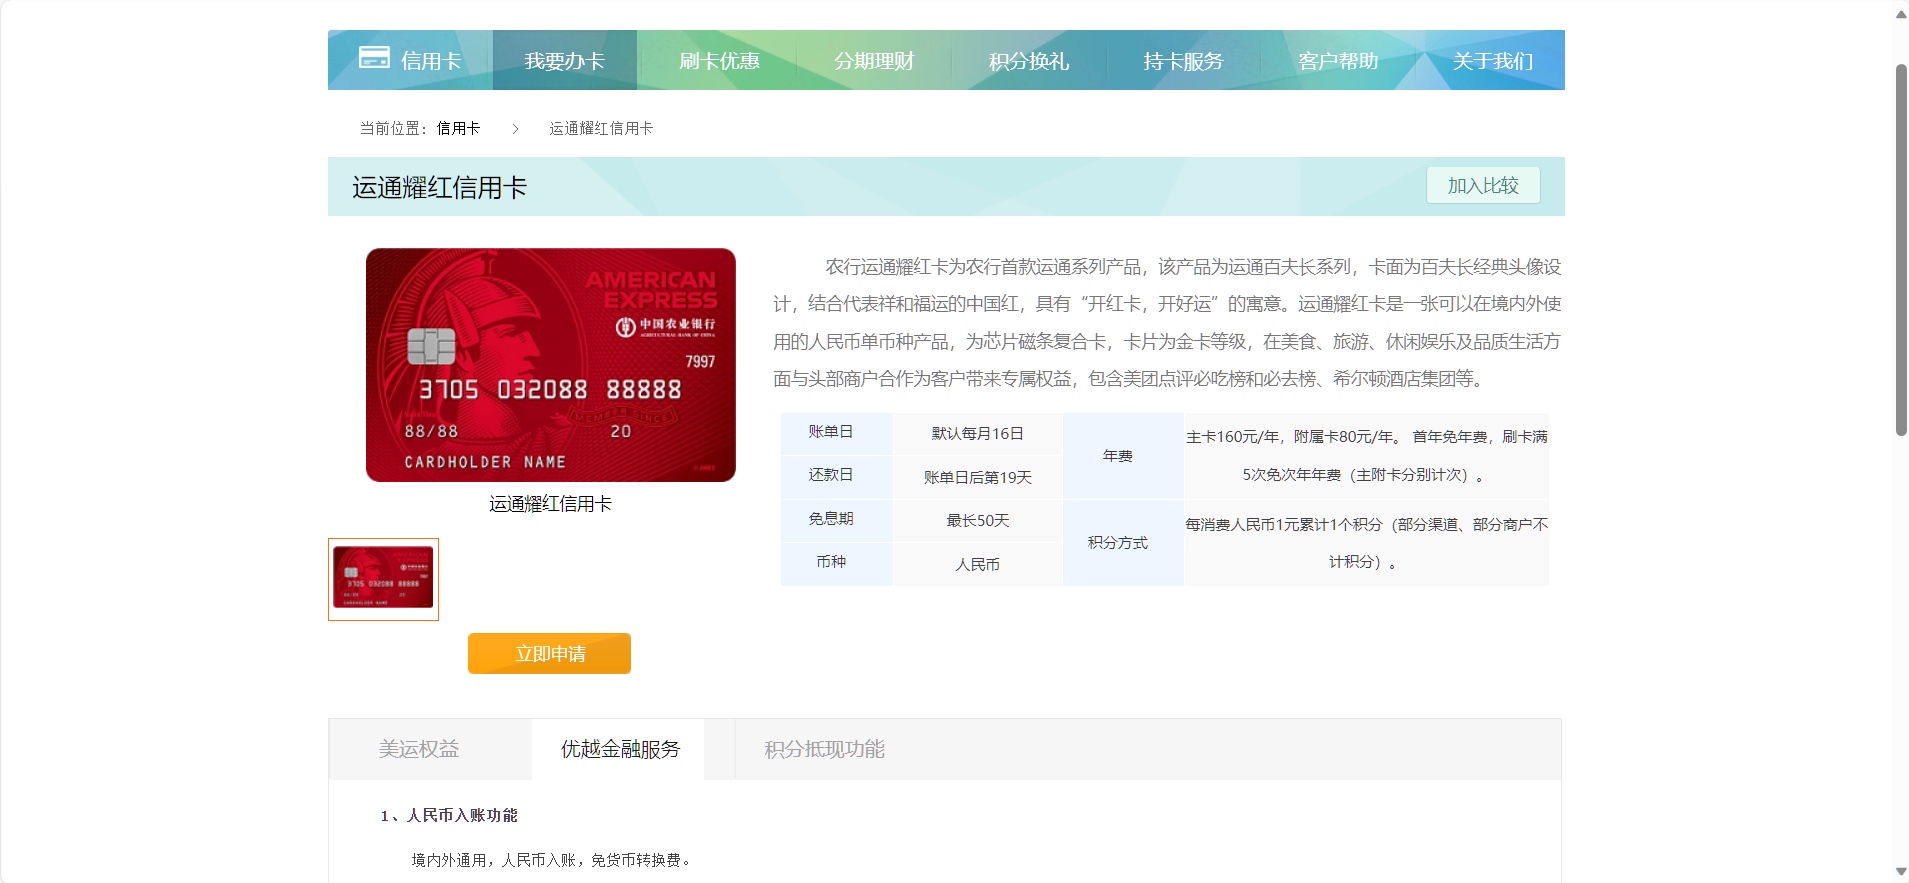Click the 加入比较 button
Image resolution: width=1909 pixels, height=883 pixels.
pos(1483,185)
